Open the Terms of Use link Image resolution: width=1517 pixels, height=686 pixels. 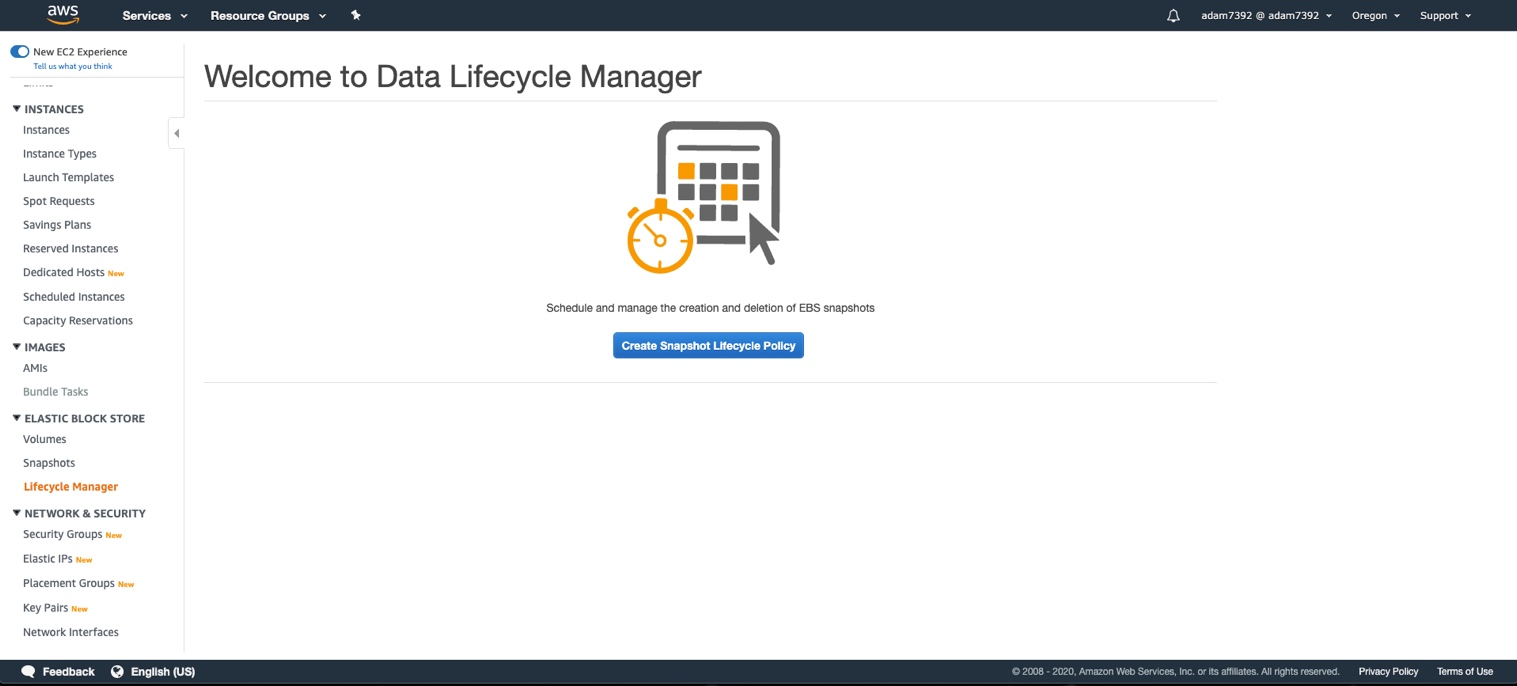tap(1464, 671)
